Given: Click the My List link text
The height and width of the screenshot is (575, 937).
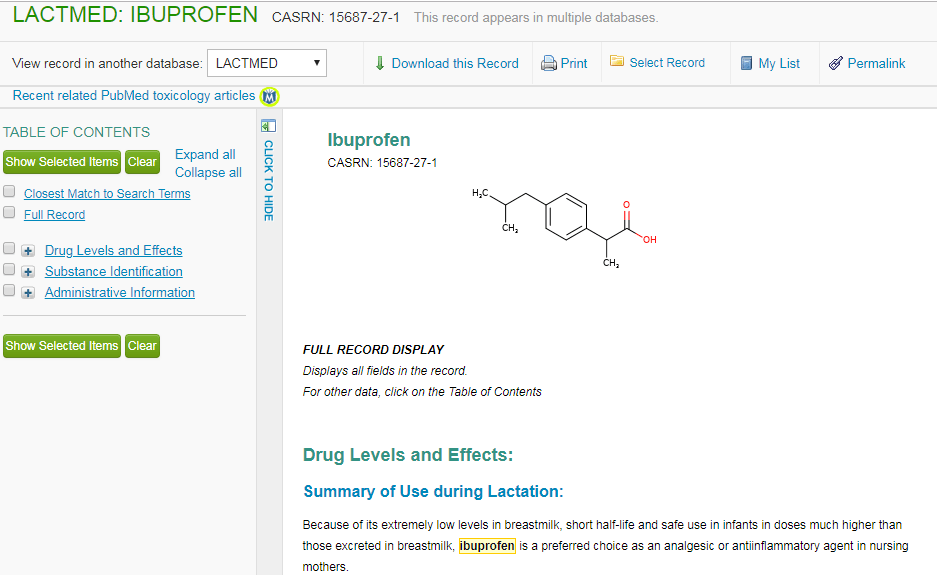Looking at the screenshot, I should (x=779, y=63).
